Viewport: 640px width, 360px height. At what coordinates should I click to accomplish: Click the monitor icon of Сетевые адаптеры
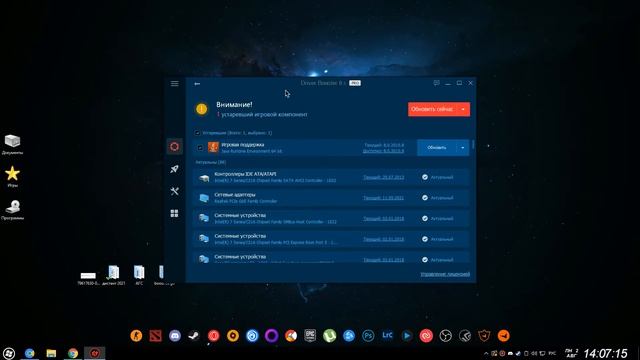pos(204,198)
